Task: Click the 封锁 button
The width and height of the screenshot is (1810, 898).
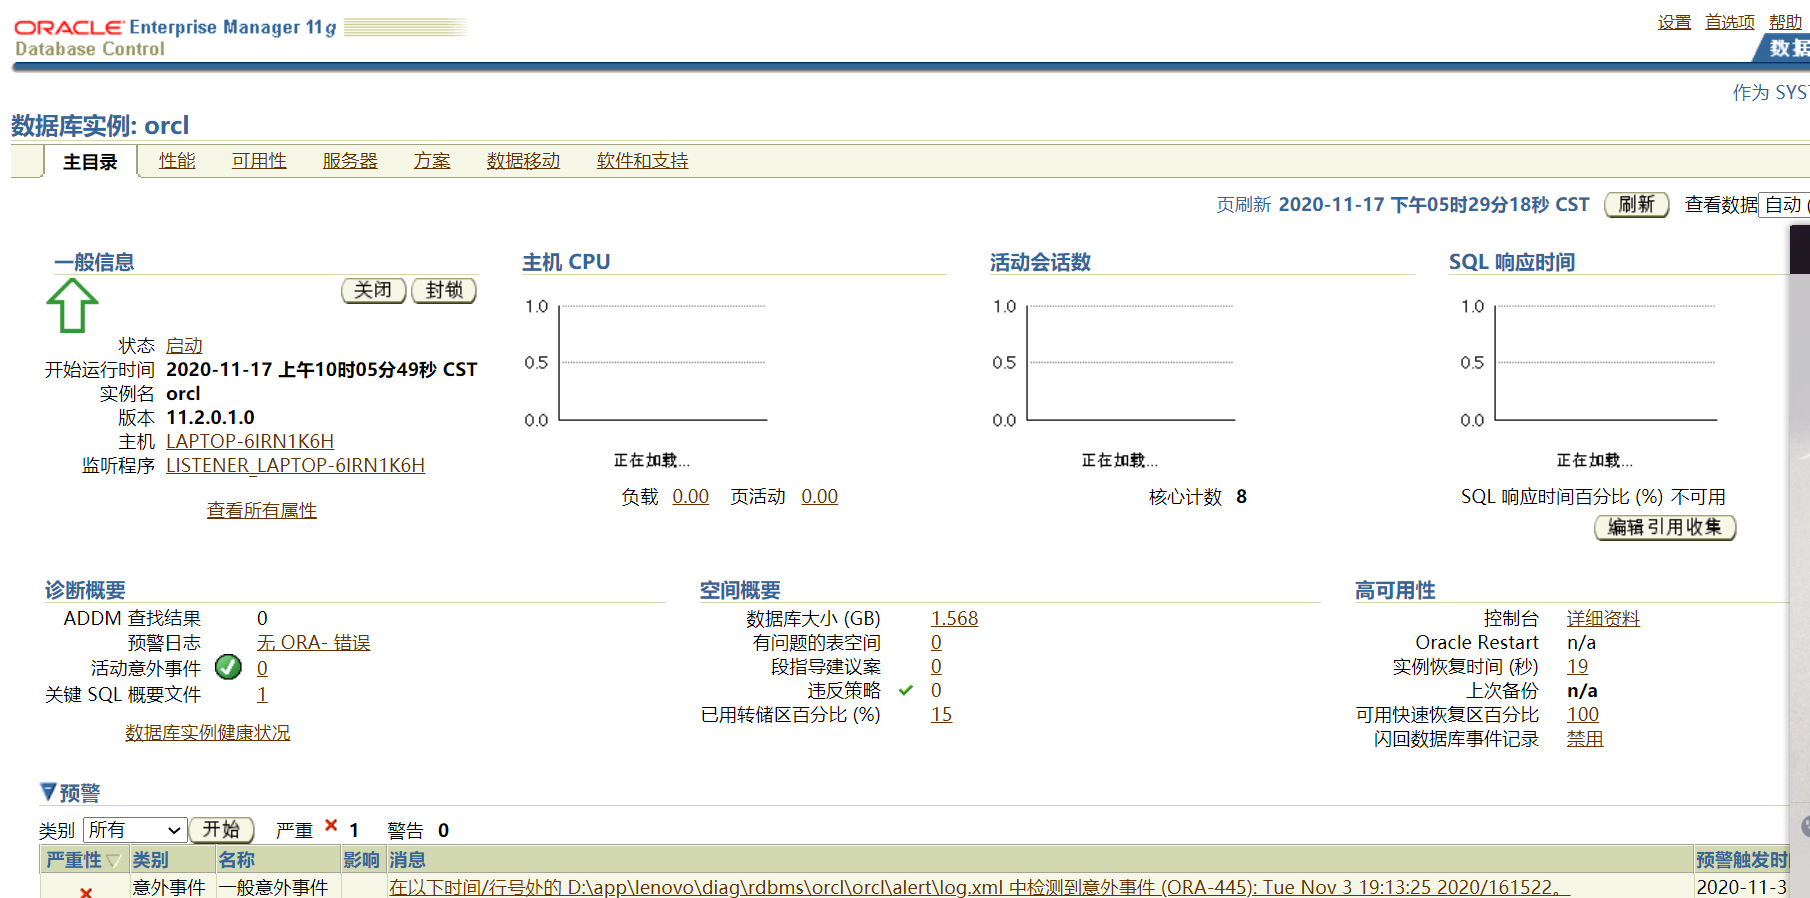Action: click(444, 290)
